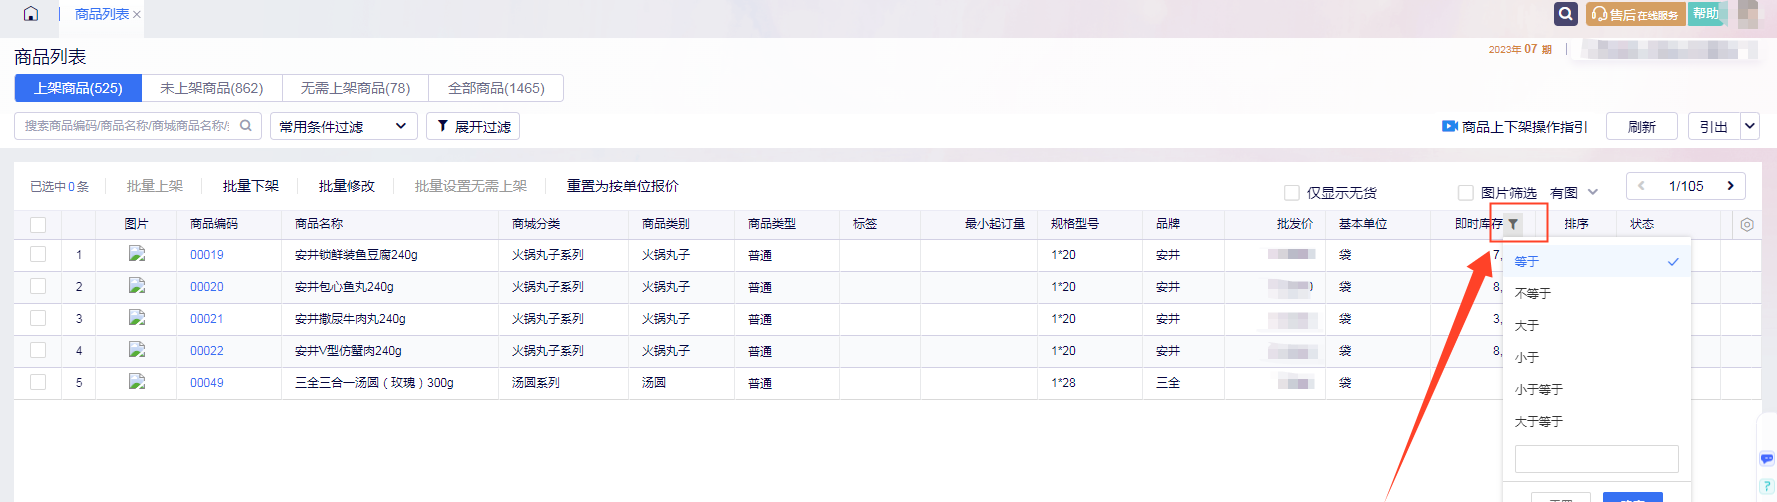Viewport: 1777px width, 502px height.
Task: Open column settings gear in table header
Action: pos(1747,224)
